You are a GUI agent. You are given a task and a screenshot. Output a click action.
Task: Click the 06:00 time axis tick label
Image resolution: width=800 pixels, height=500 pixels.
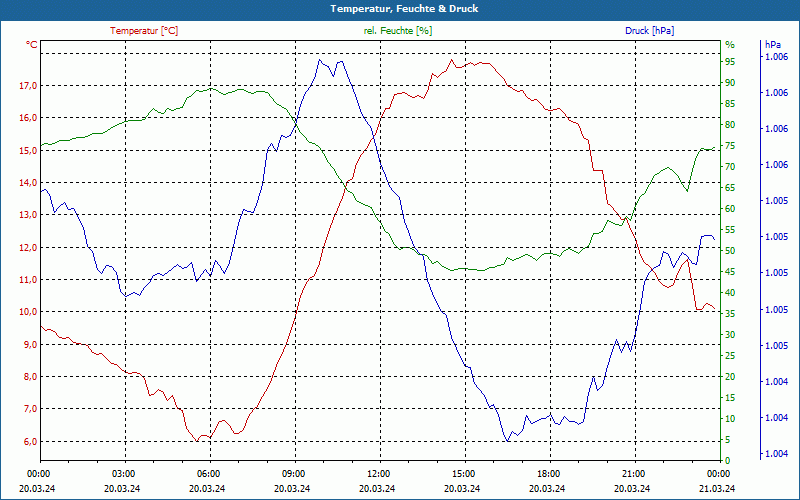(209, 473)
